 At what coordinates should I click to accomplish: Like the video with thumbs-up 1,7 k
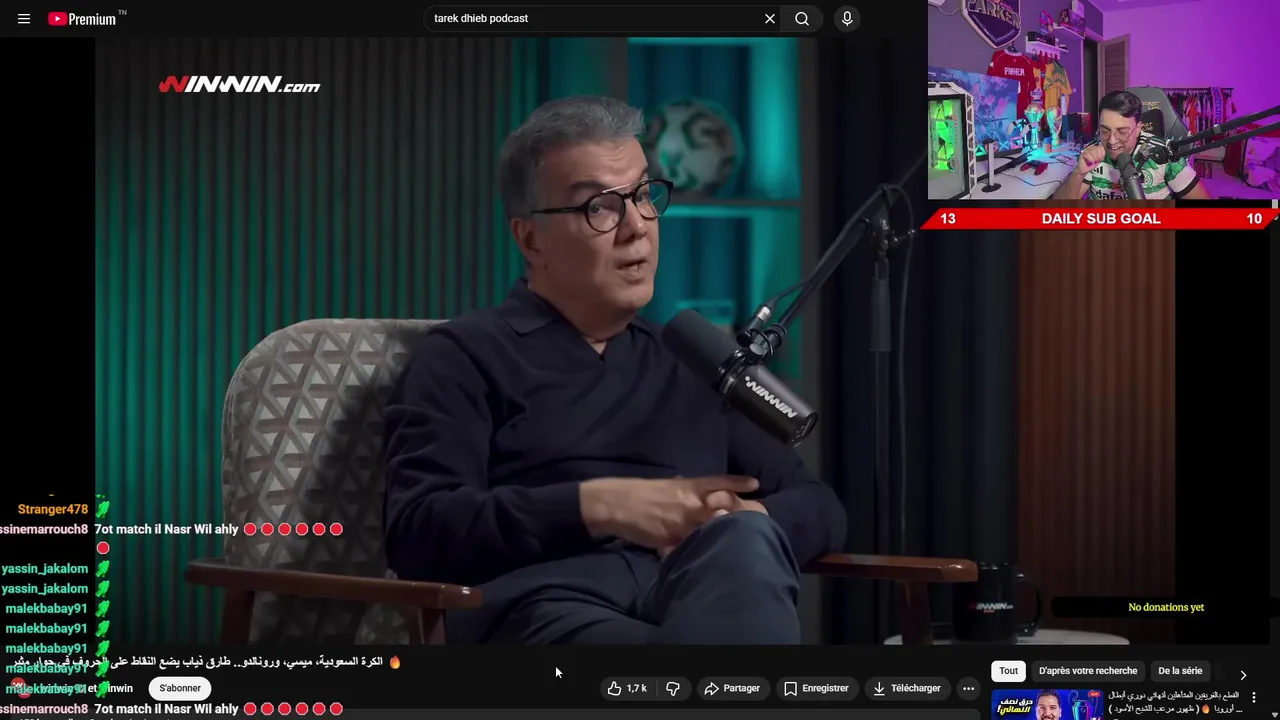[x=627, y=688]
